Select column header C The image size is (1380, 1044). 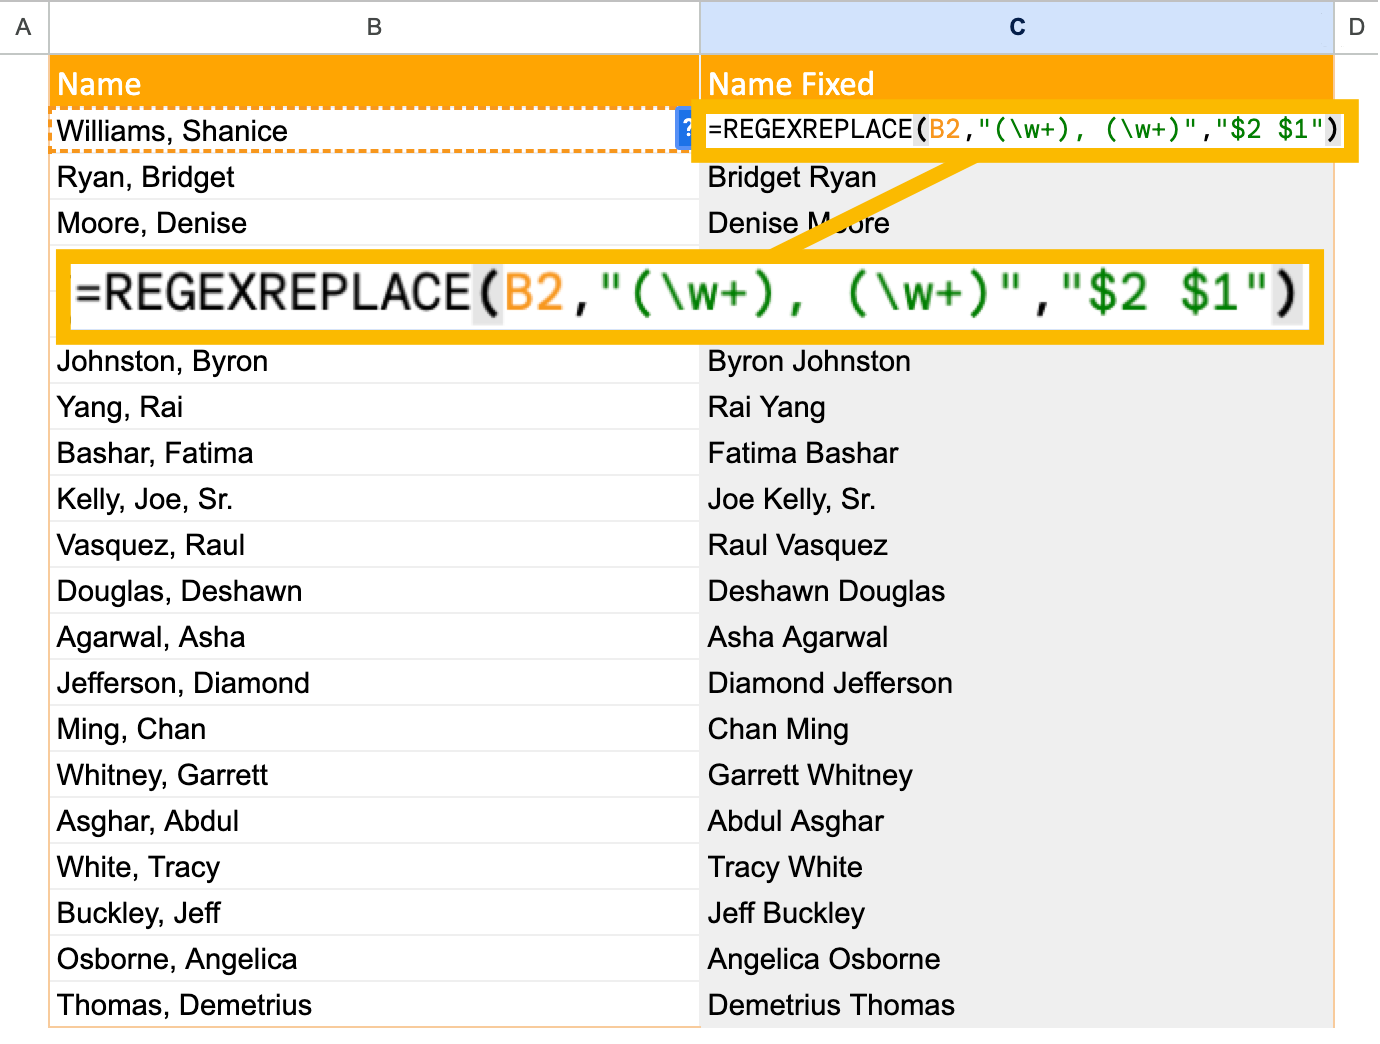coord(1017,27)
